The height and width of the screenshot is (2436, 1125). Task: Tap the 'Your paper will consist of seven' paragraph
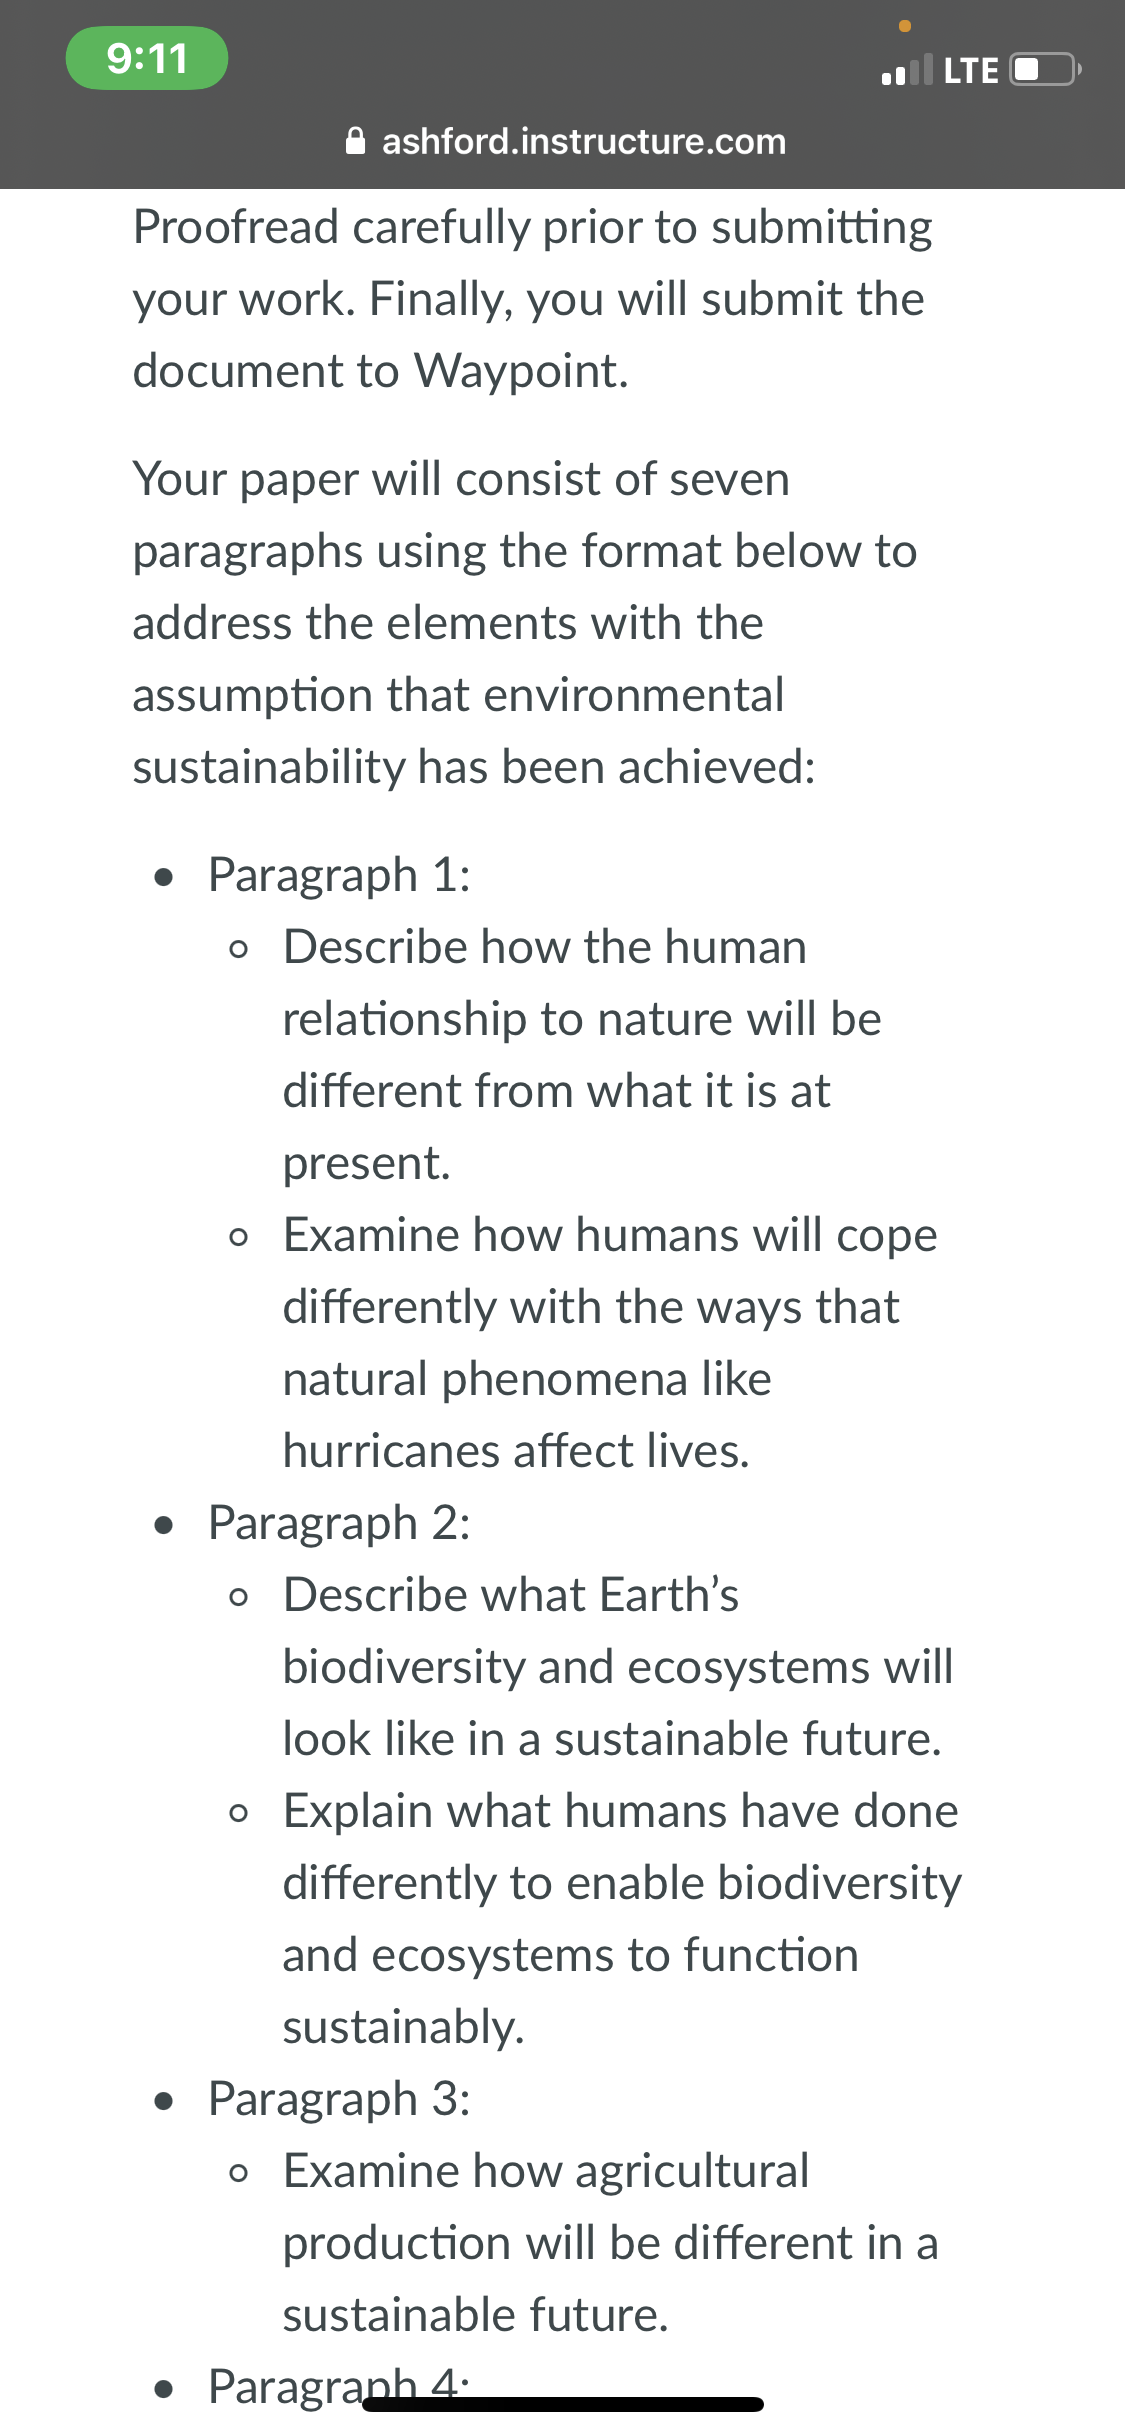pos(525,623)
